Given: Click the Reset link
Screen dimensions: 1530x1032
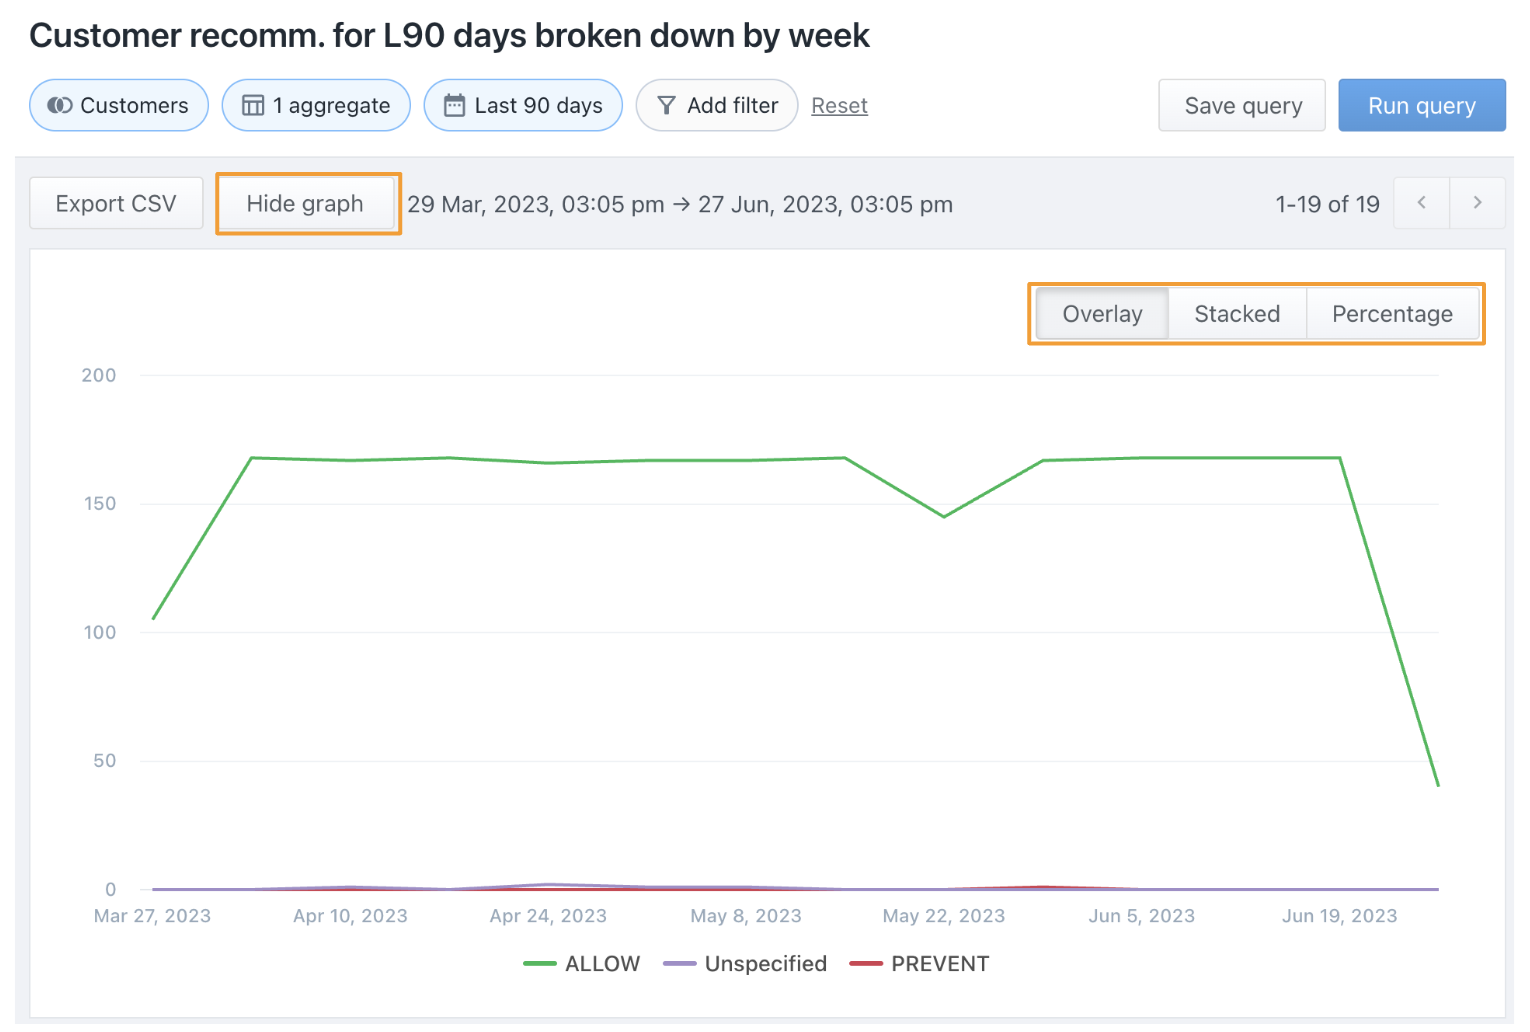Looking at the screenshot, I should point(839,105).
